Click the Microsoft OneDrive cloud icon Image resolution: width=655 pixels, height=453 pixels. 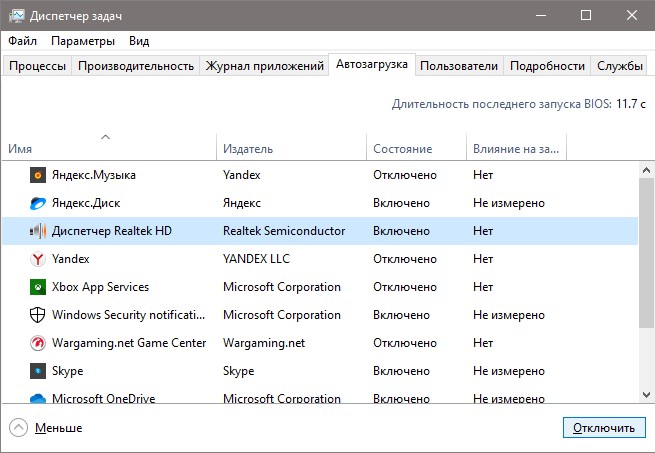(x=38, y=398)
